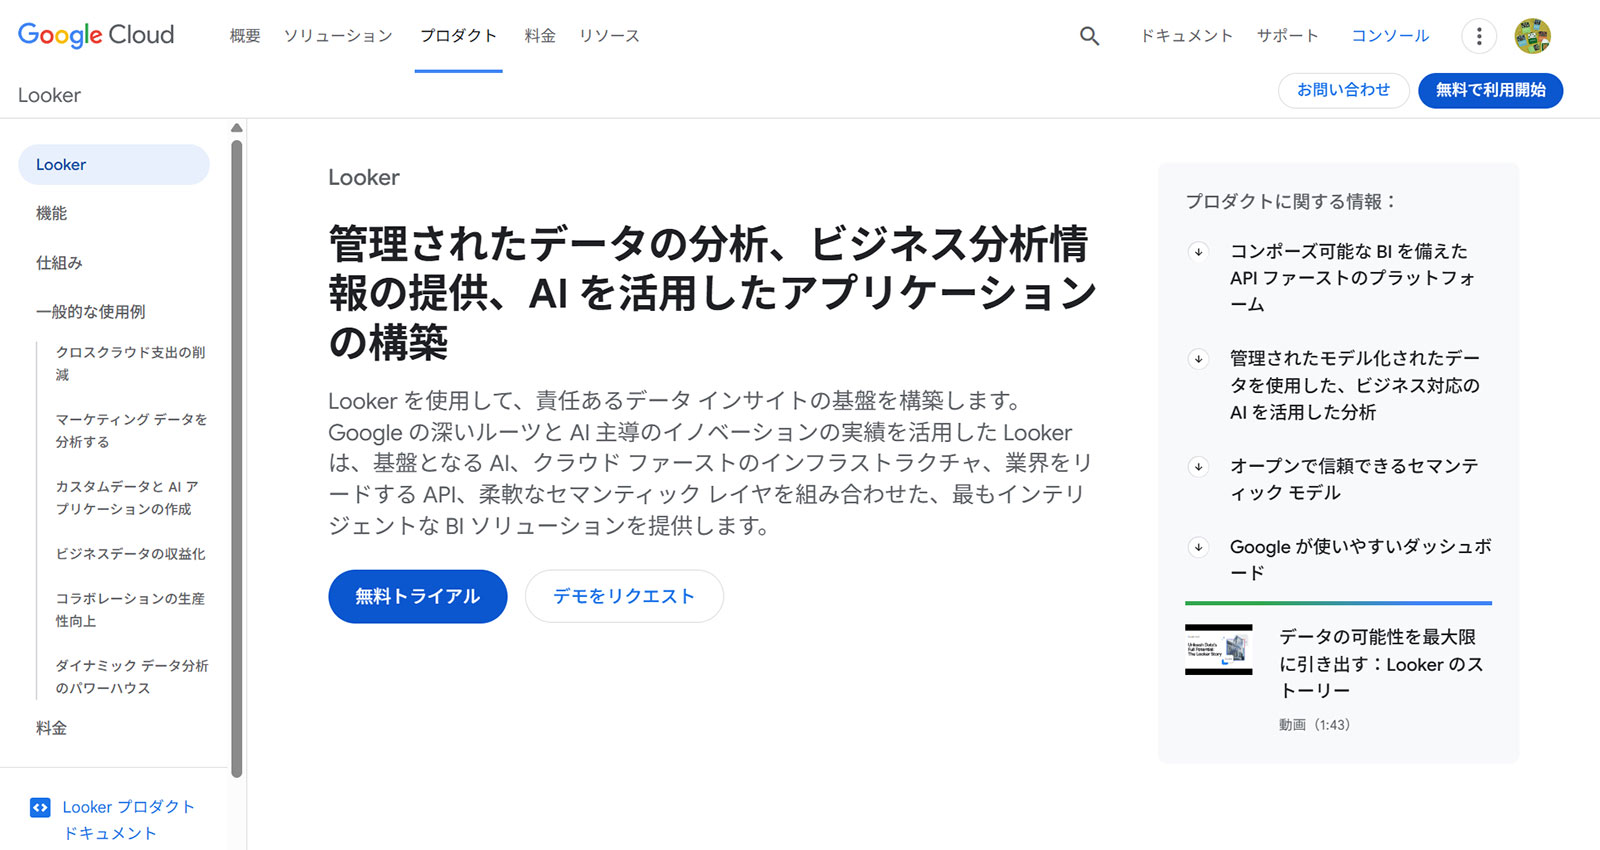Click arrow icon beside Google が使いやすいダッシュボード
This screenshot has width=1600, height=850.
pos(1198,547)
